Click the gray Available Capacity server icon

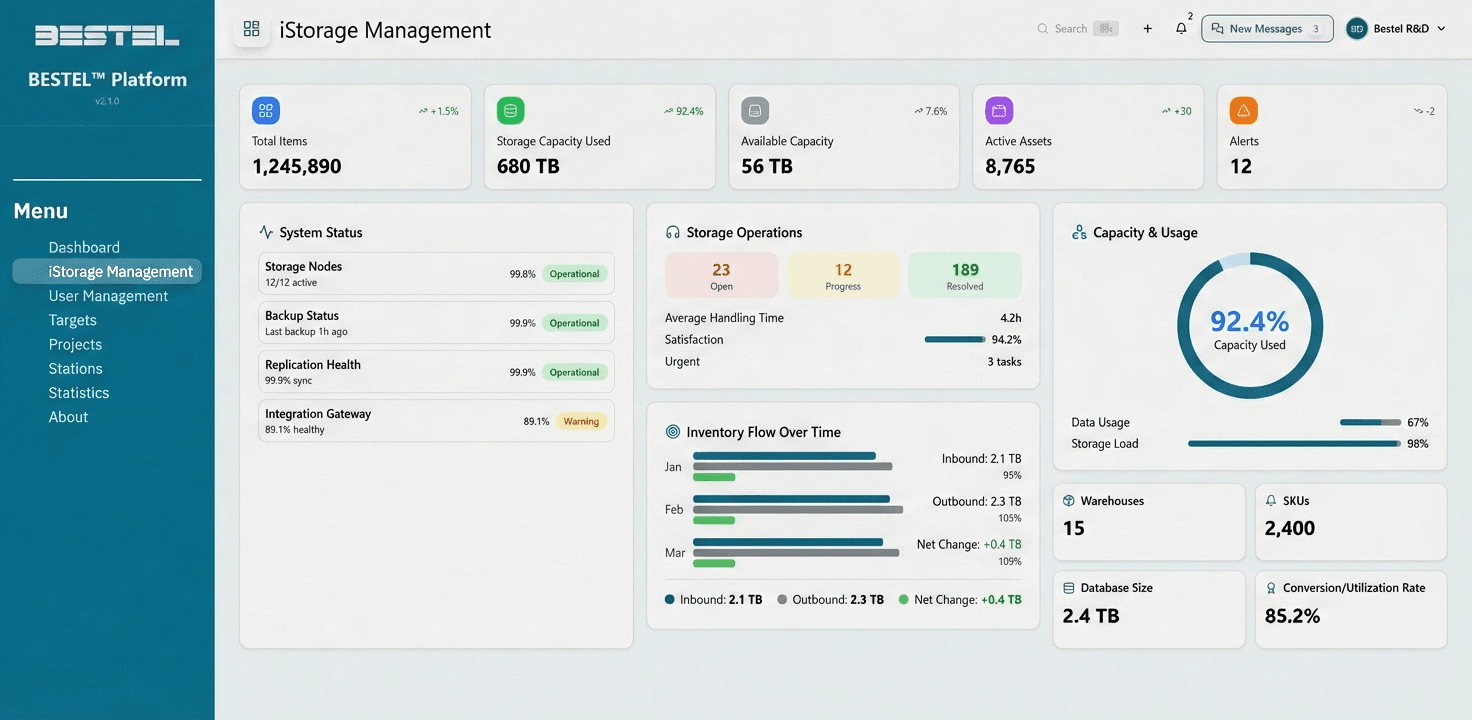754,110
